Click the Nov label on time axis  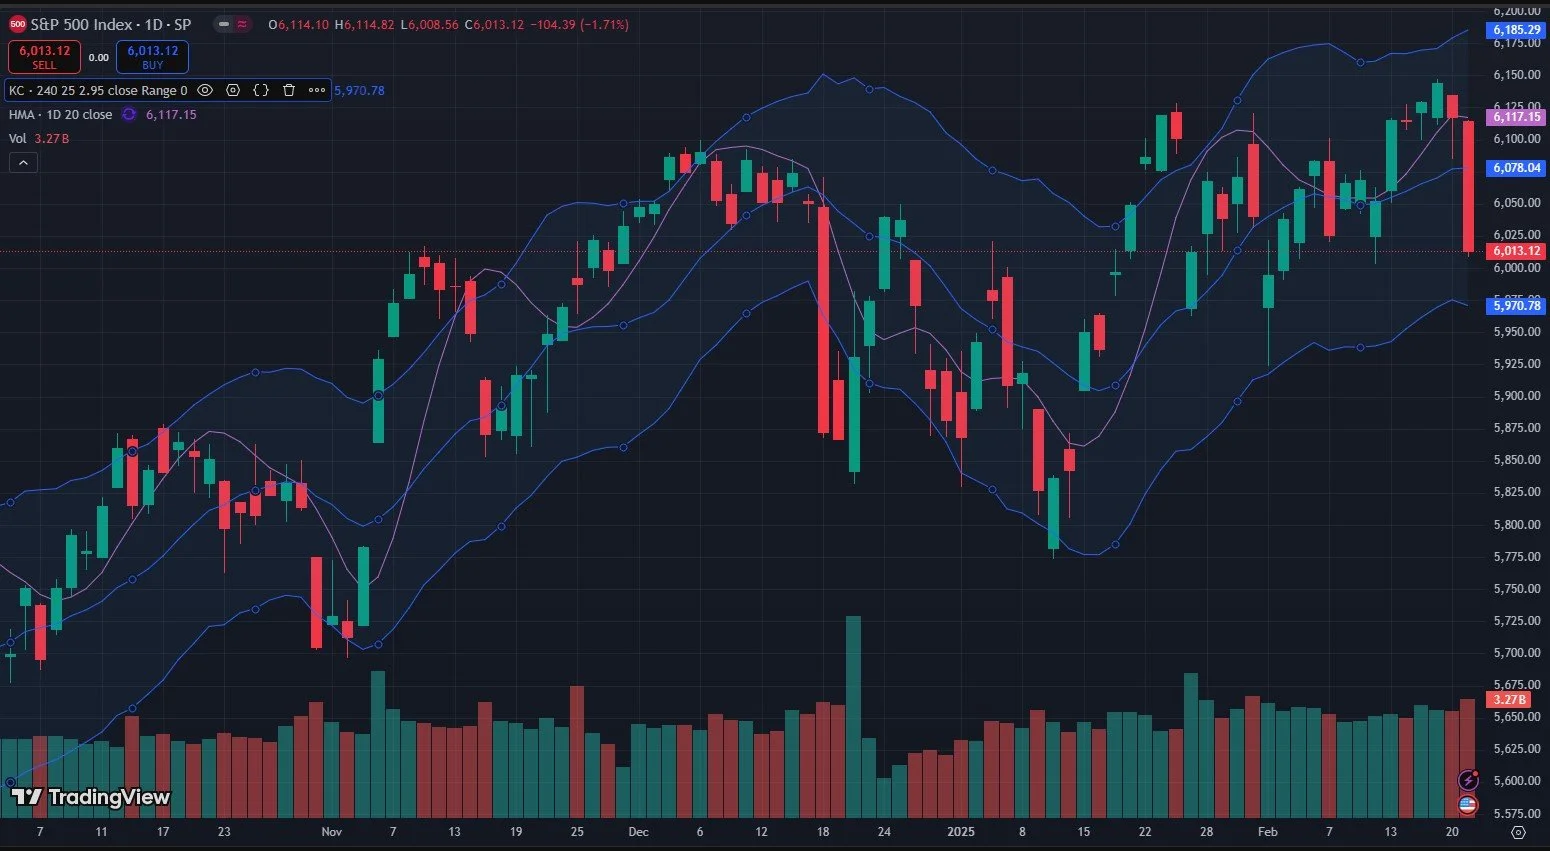click(x=332, y=832)
